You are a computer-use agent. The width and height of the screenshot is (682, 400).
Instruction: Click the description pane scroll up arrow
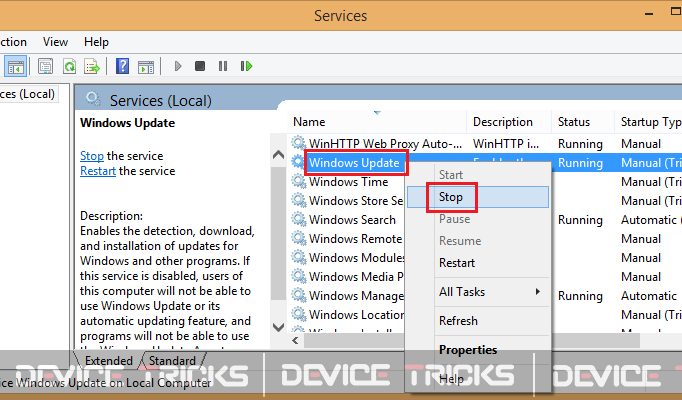pyautogui.click(x=278, y=155)
